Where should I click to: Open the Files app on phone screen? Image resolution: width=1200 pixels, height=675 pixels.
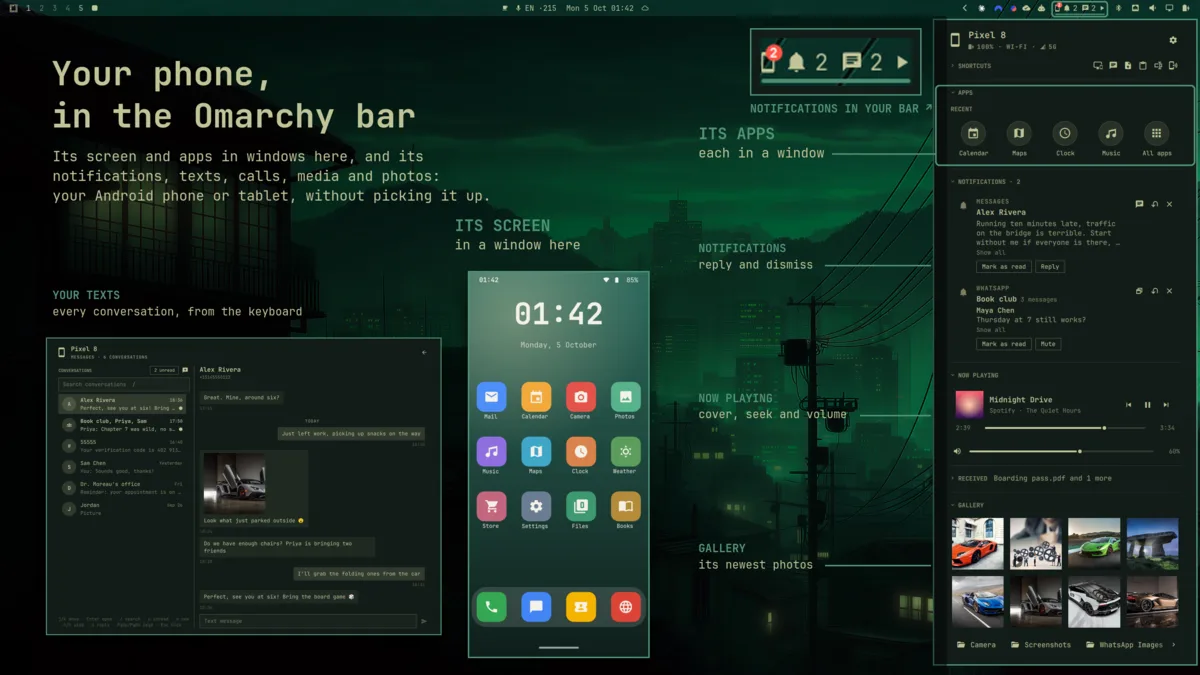point(580,507)
